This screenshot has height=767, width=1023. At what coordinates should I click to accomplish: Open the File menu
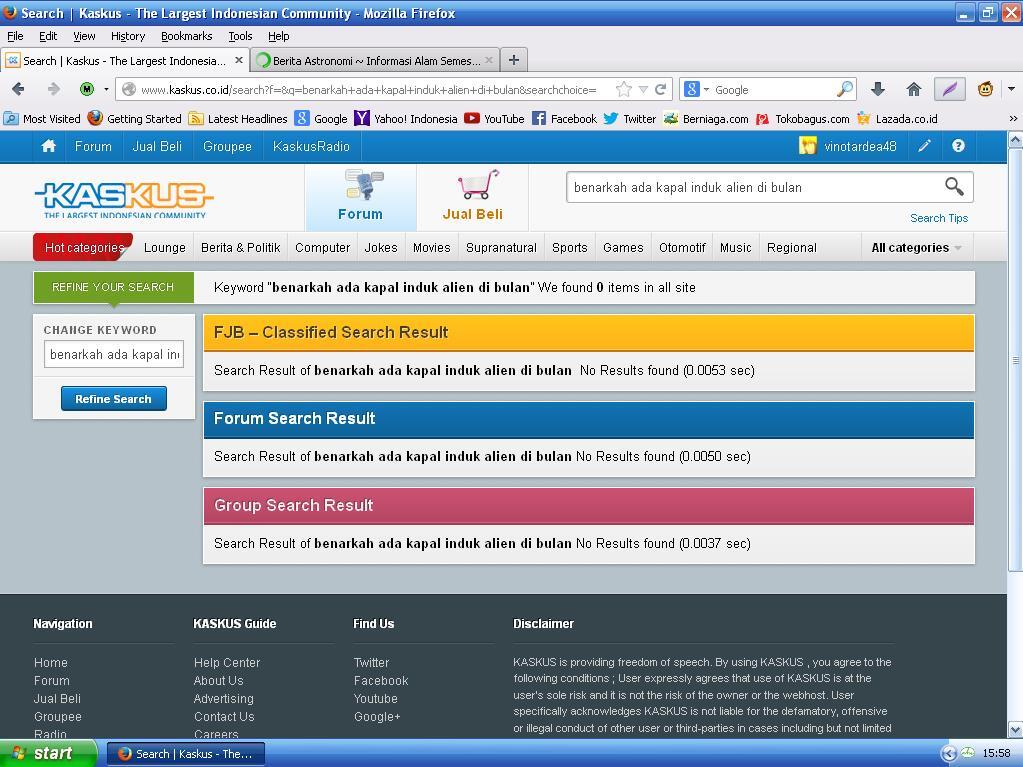[x=15, y=36]
